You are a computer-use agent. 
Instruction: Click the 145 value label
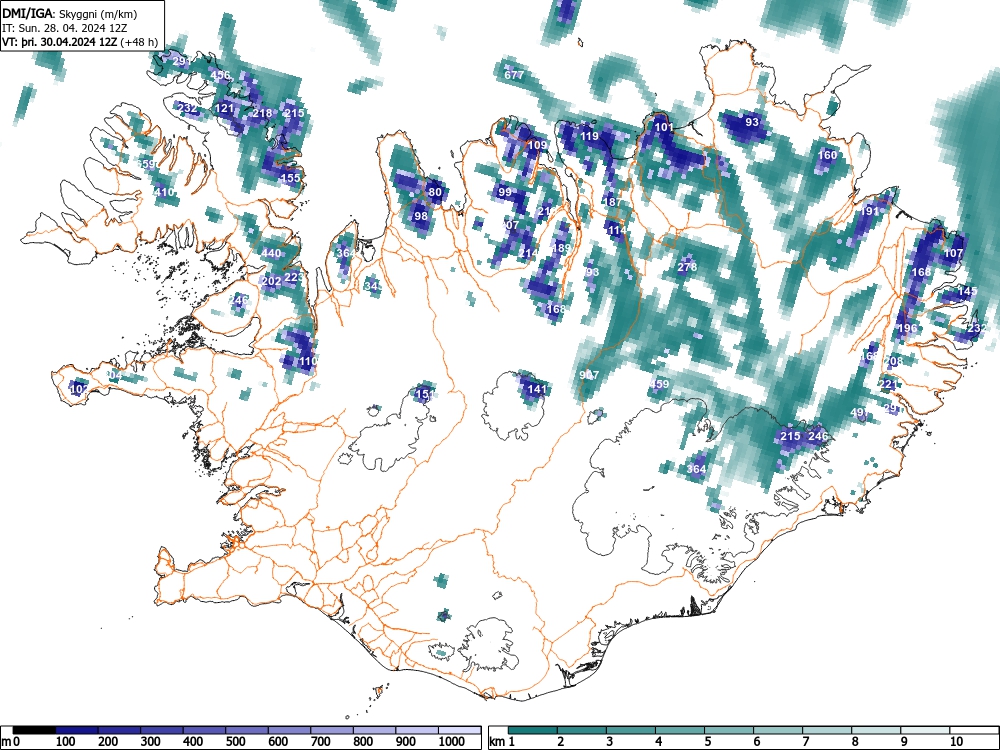click(x=967, y=291)
